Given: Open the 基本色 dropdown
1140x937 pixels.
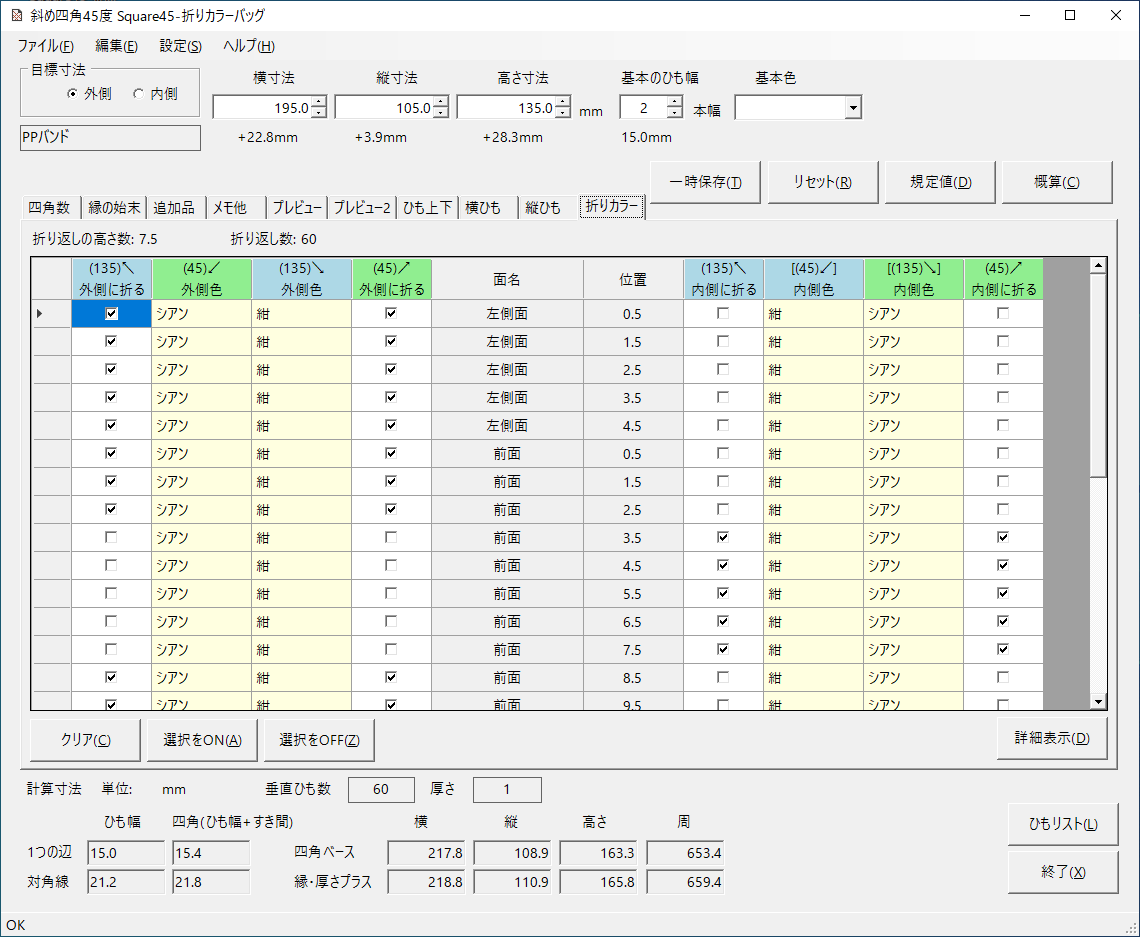Looking at the screenshot, I should [853, 108].
